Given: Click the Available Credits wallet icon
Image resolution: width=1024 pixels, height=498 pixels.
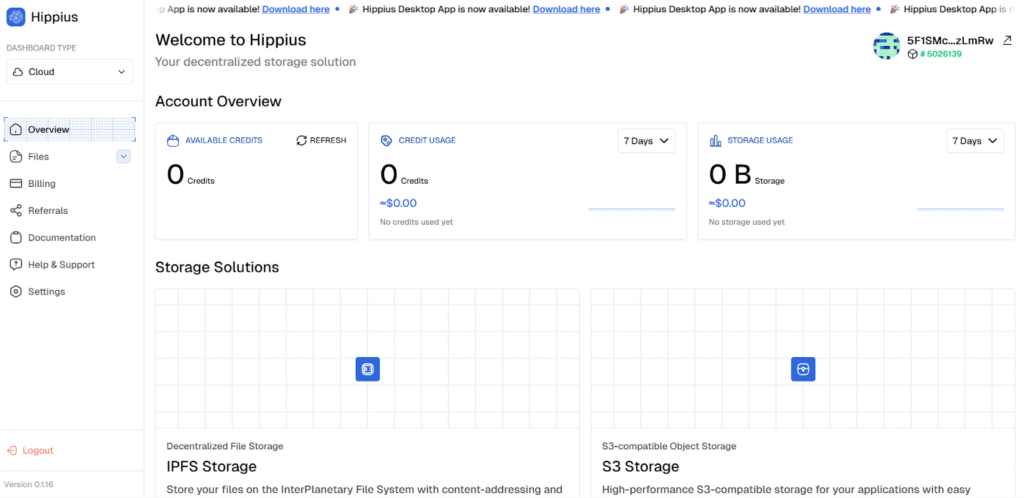Looking at the screenshot, I should [173, 141].
